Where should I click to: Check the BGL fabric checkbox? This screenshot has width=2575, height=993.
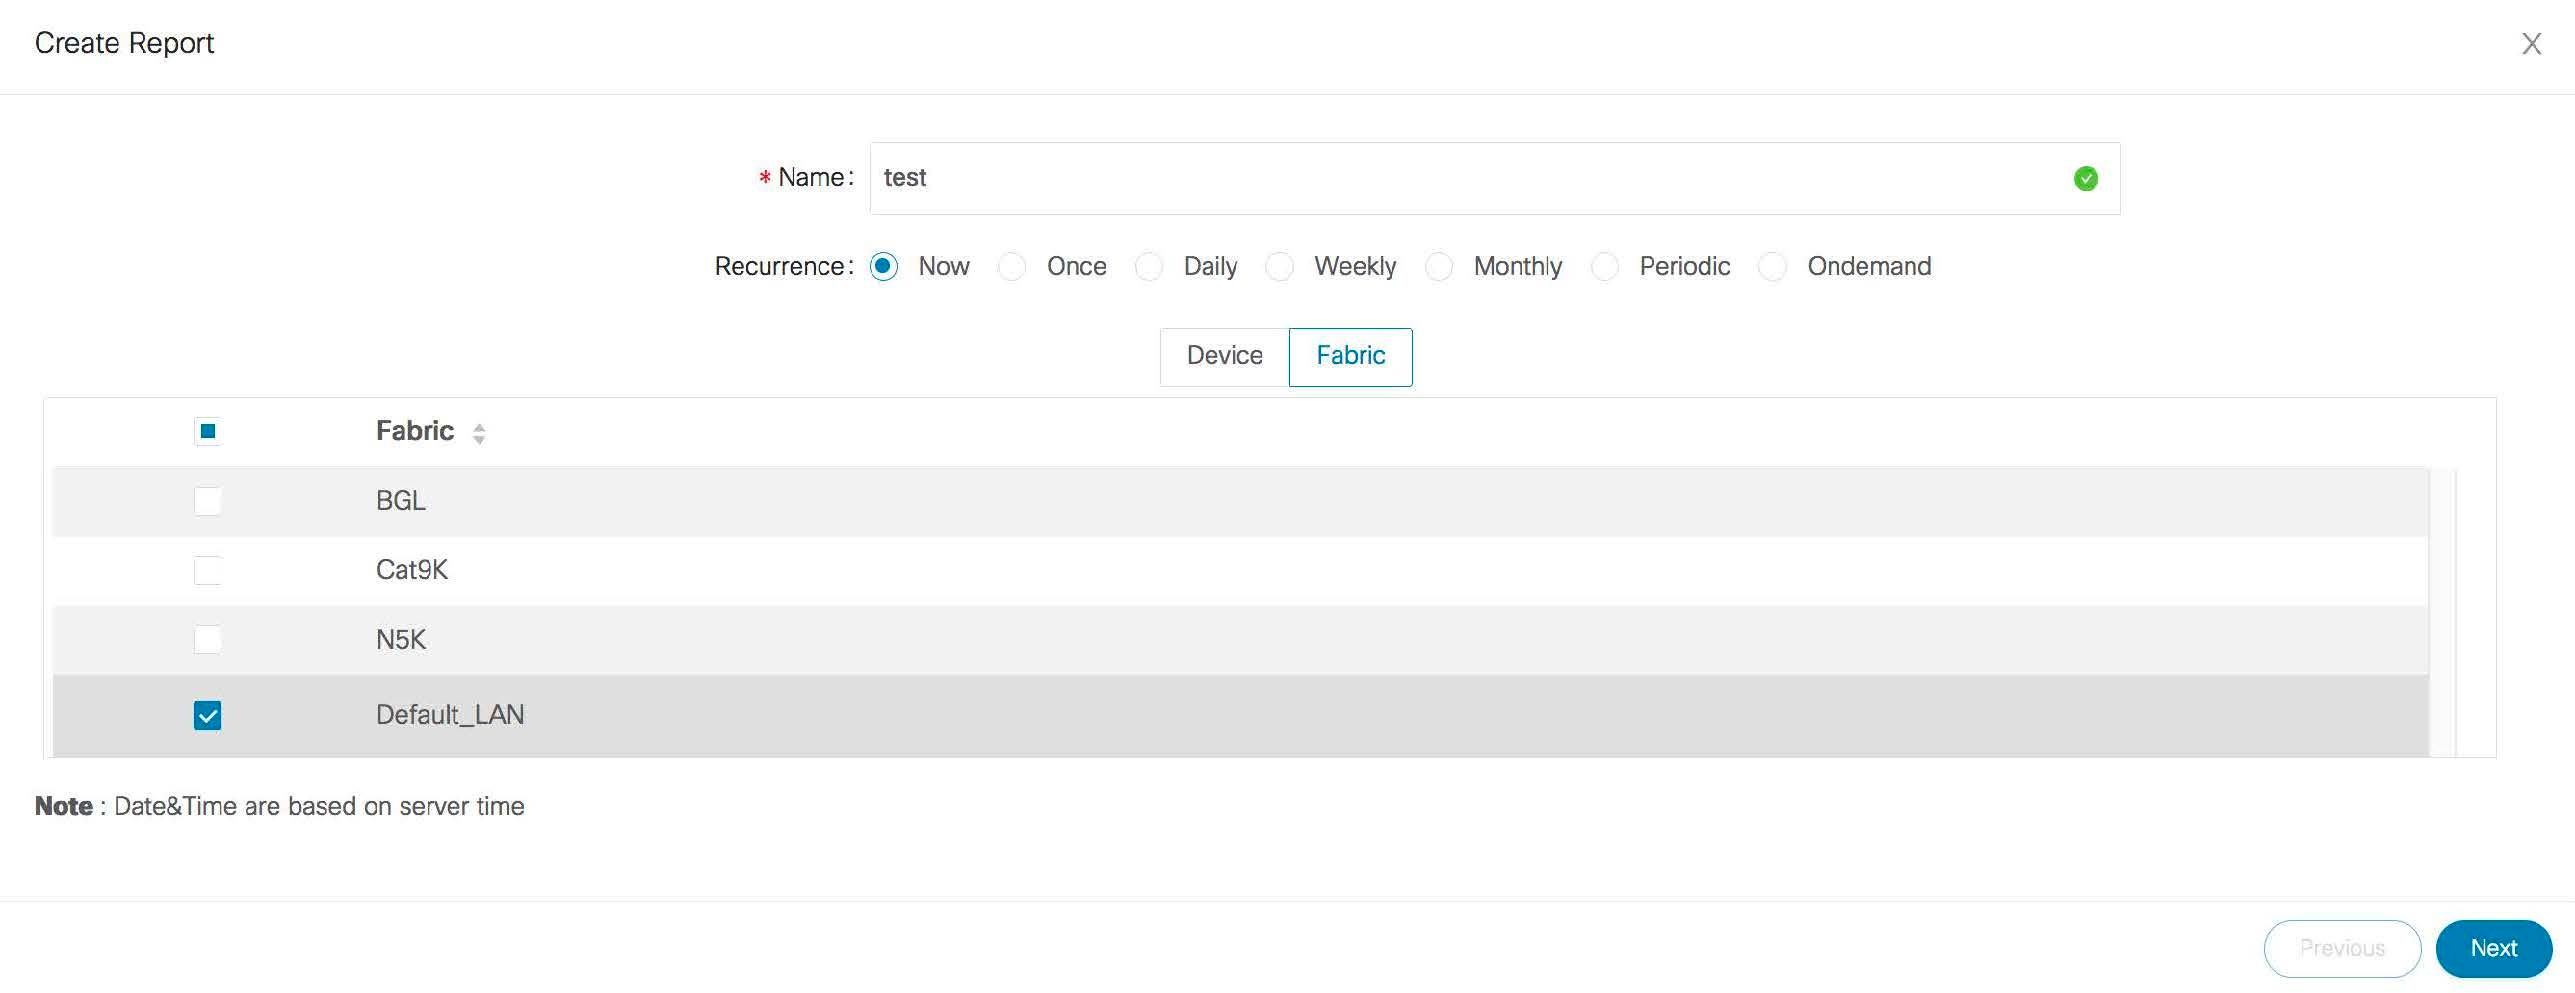[207, 501]
